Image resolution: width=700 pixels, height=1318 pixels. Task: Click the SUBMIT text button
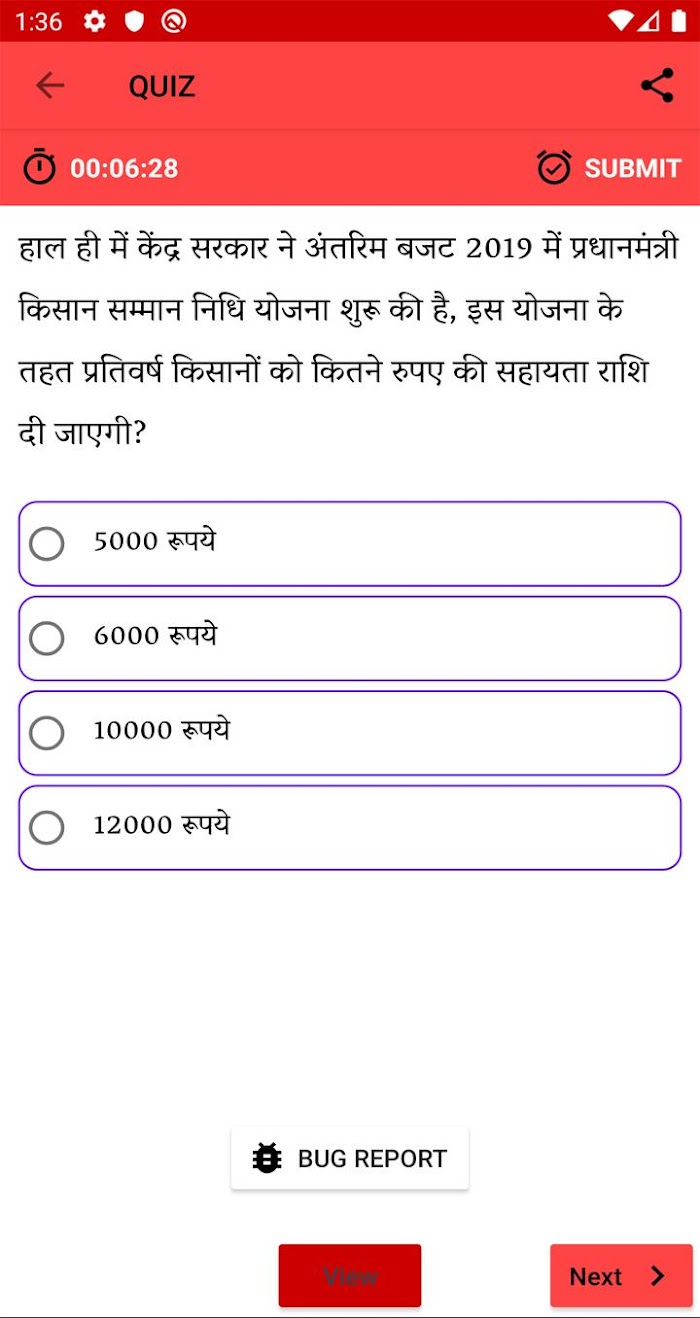tap(632, 168)
